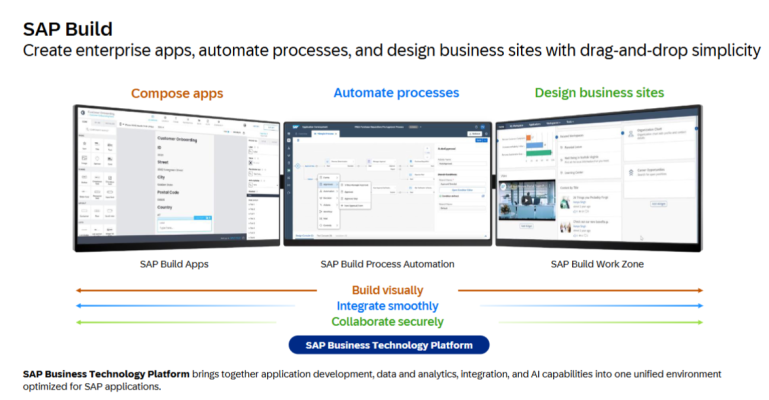Screen dimensions: 769x400
Task: Click the "Country" field label in Build Apps
Action: coord(165,207)
